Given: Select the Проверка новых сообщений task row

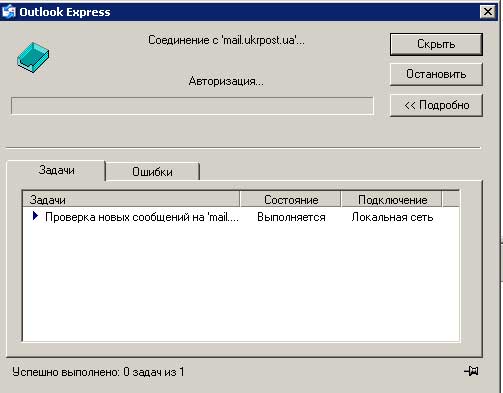Looking at the screenshot, I should click(x=241, y=217).
